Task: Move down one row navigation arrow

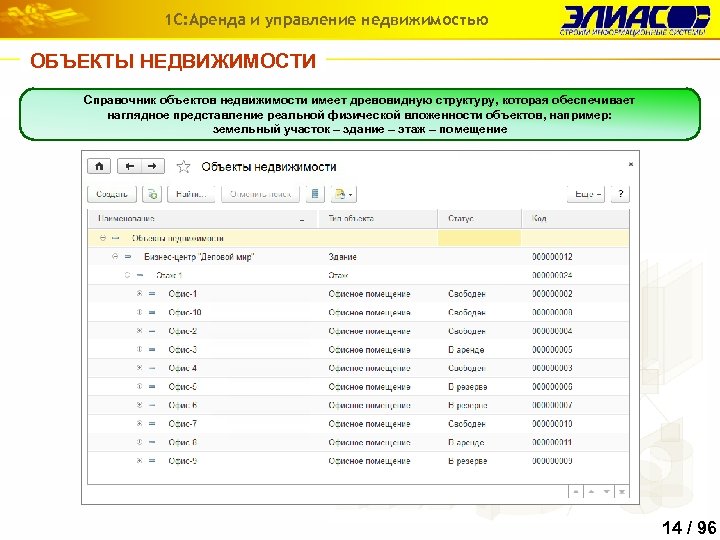Action: [607, 492]
